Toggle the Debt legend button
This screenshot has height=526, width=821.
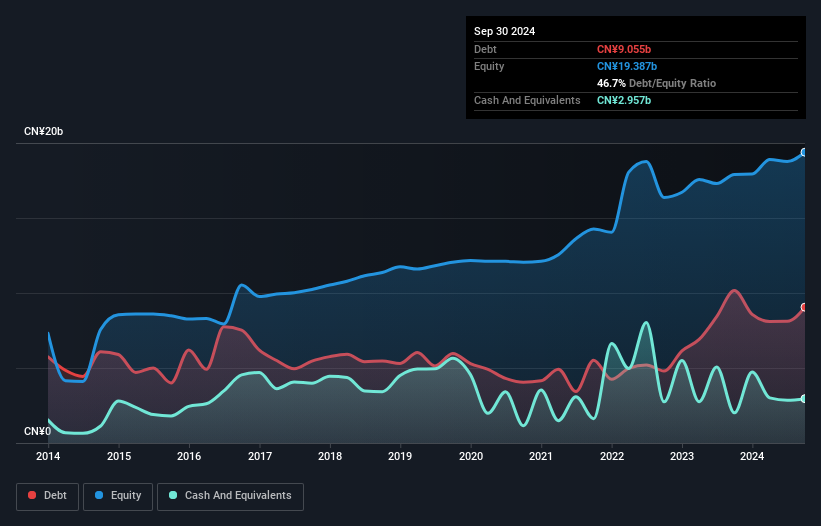click(x=48, y=496)
